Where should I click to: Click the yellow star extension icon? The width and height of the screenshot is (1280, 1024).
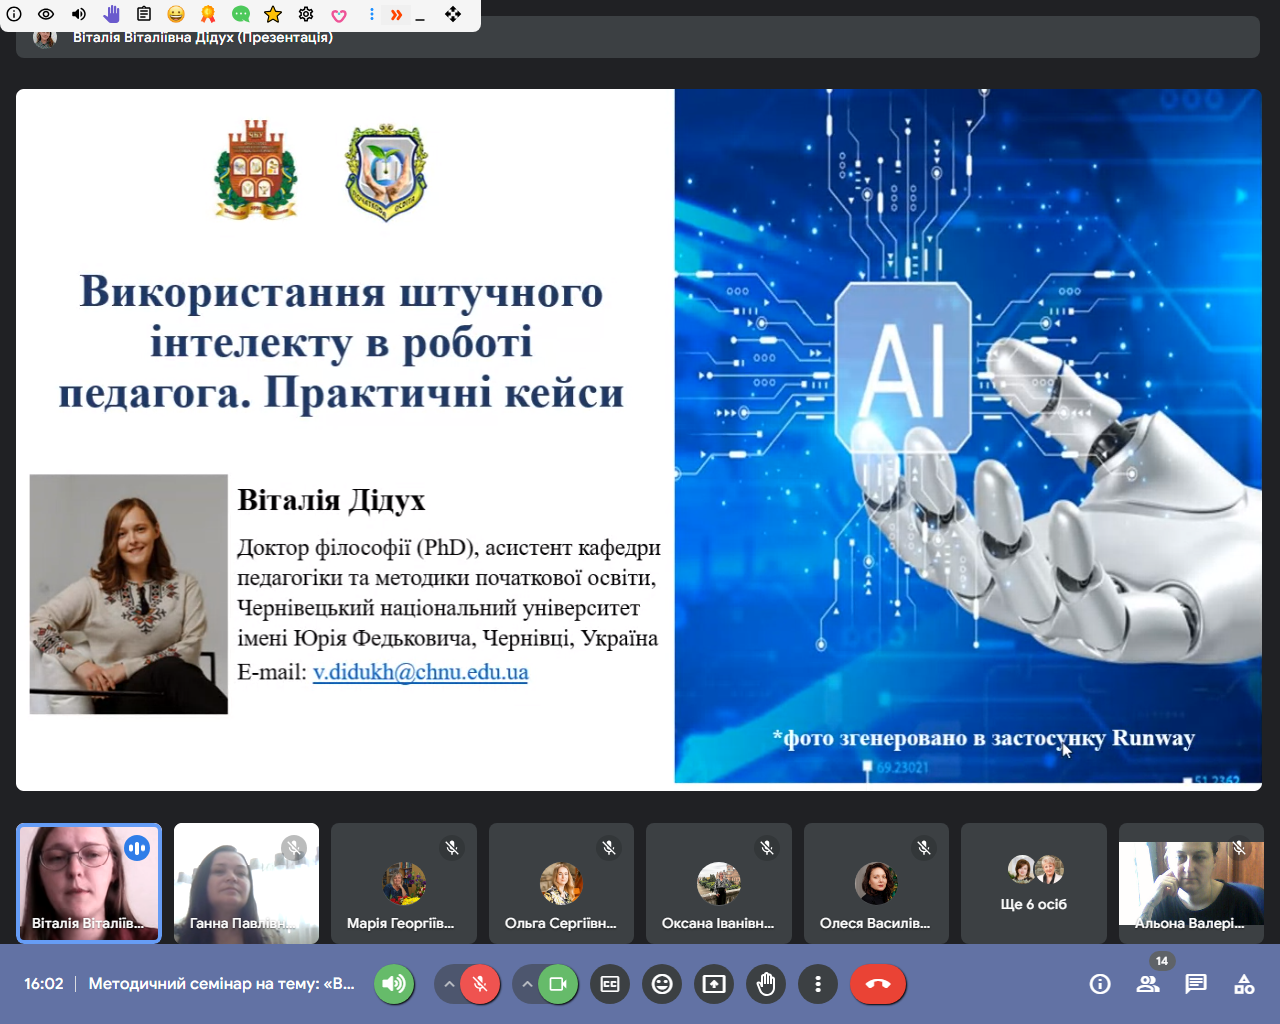(x=273, y=14)
